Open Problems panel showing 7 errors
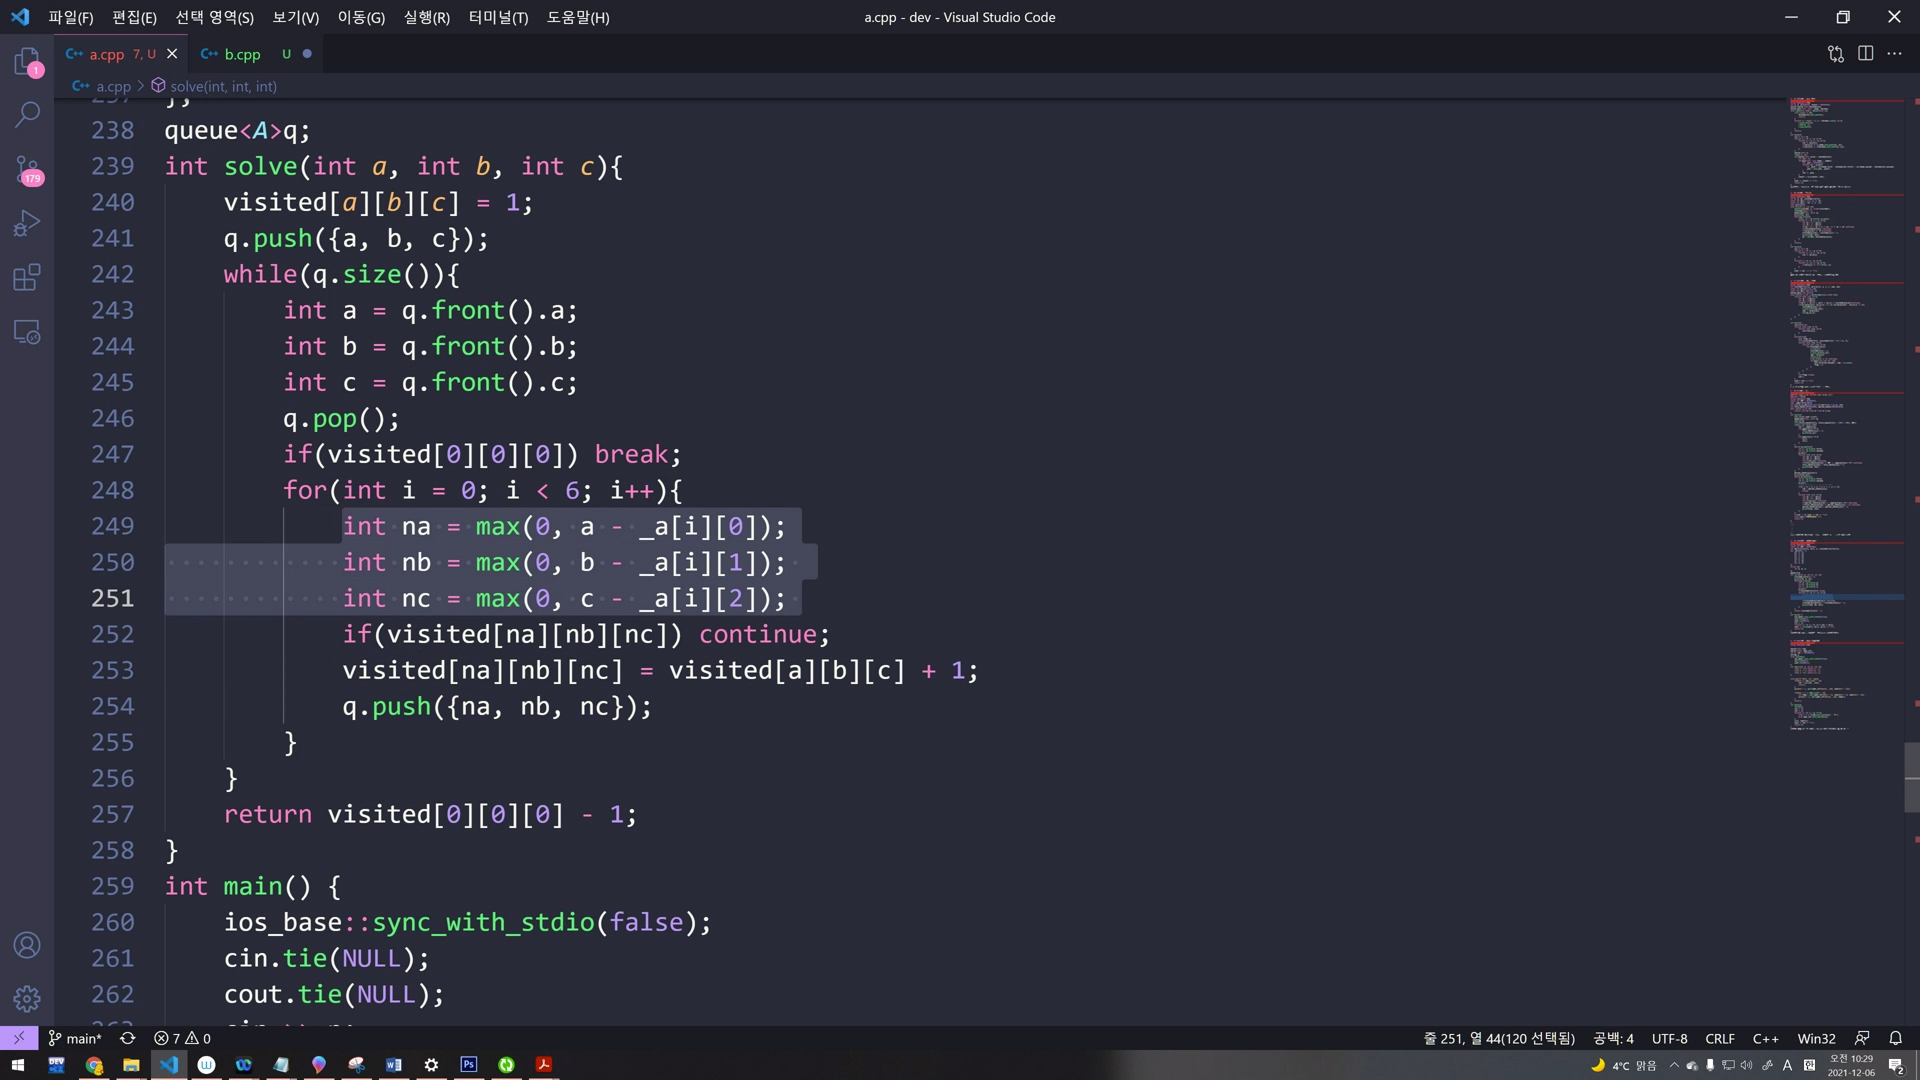The width and height of the screenshot is (1920, 1080). [x=182, y=1038]
